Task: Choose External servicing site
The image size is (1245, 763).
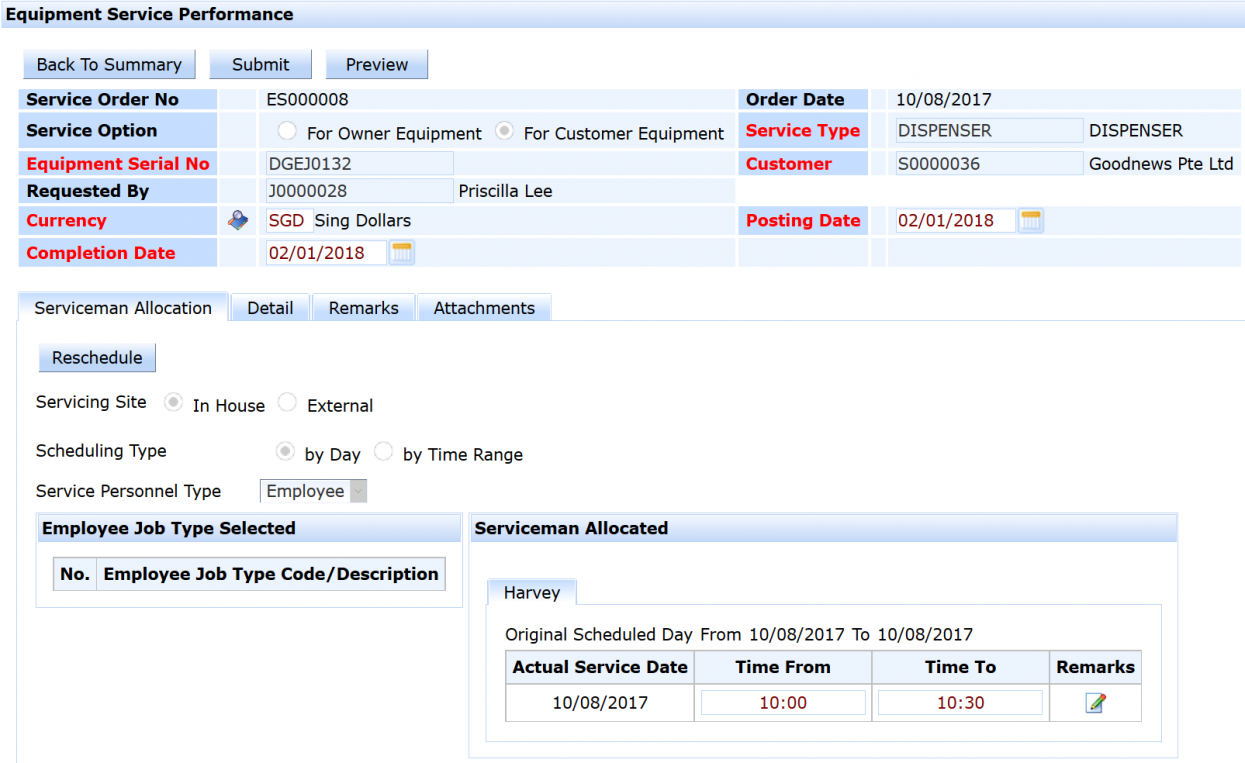Action: click(x=288, y=403)
